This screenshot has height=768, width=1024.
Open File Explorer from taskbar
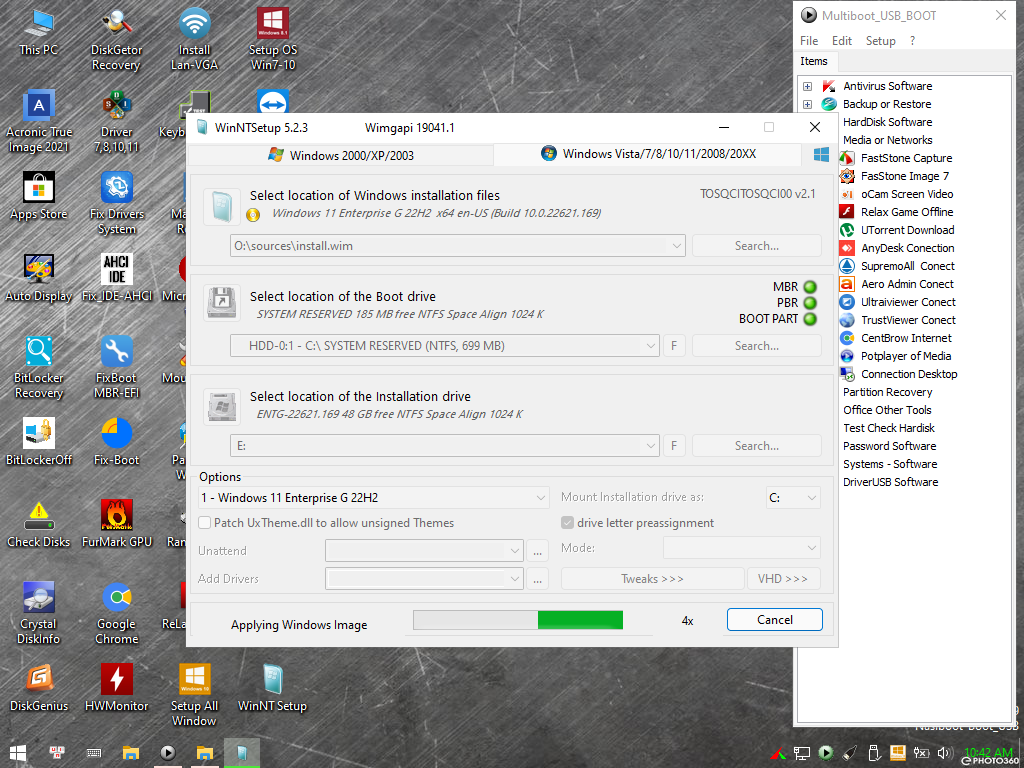[x=131, y=753]
